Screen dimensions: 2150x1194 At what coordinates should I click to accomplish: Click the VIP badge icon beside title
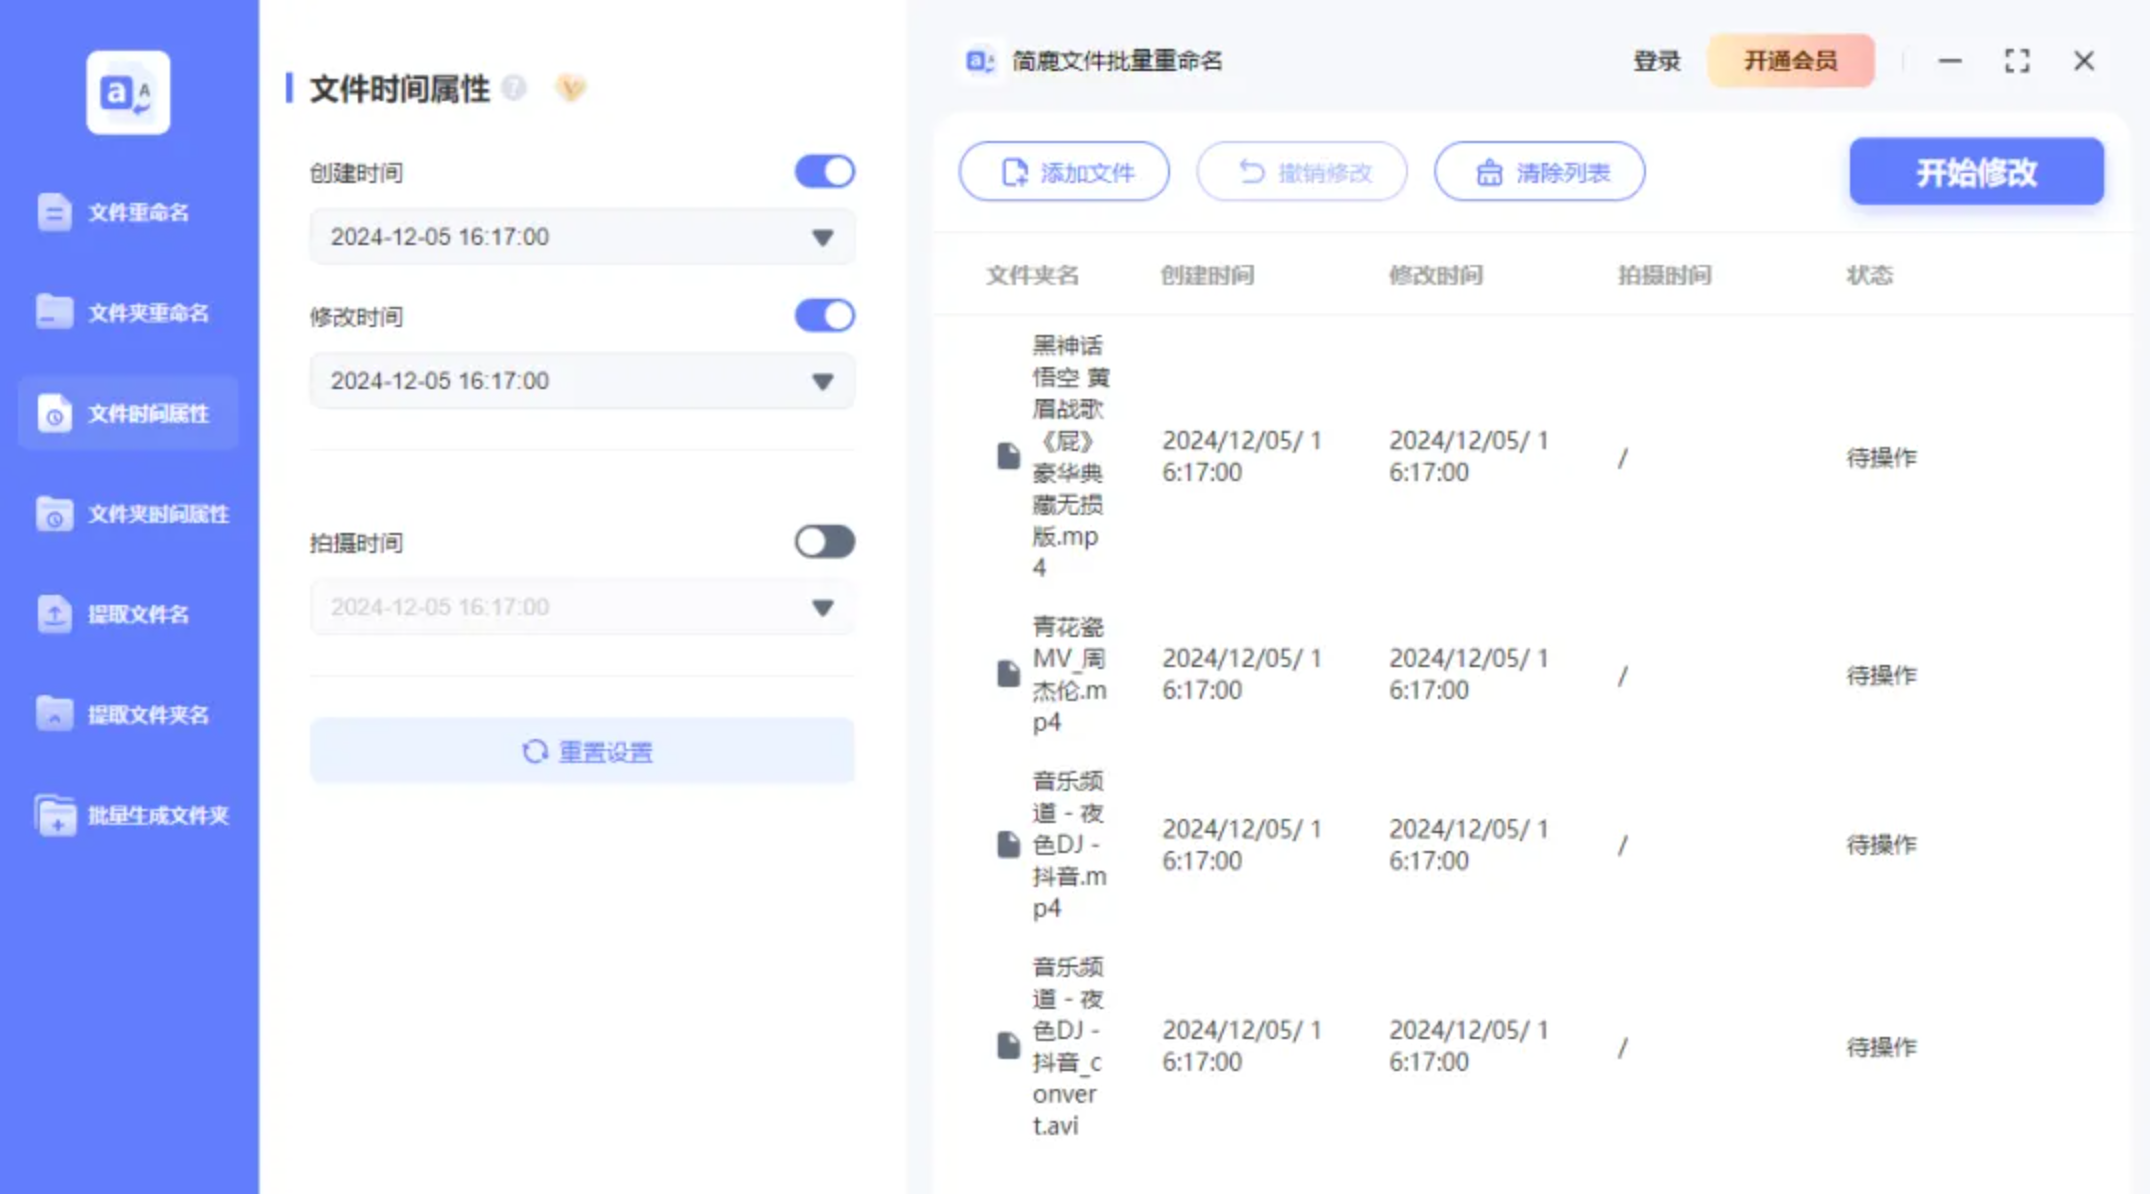tap(570, 88)
